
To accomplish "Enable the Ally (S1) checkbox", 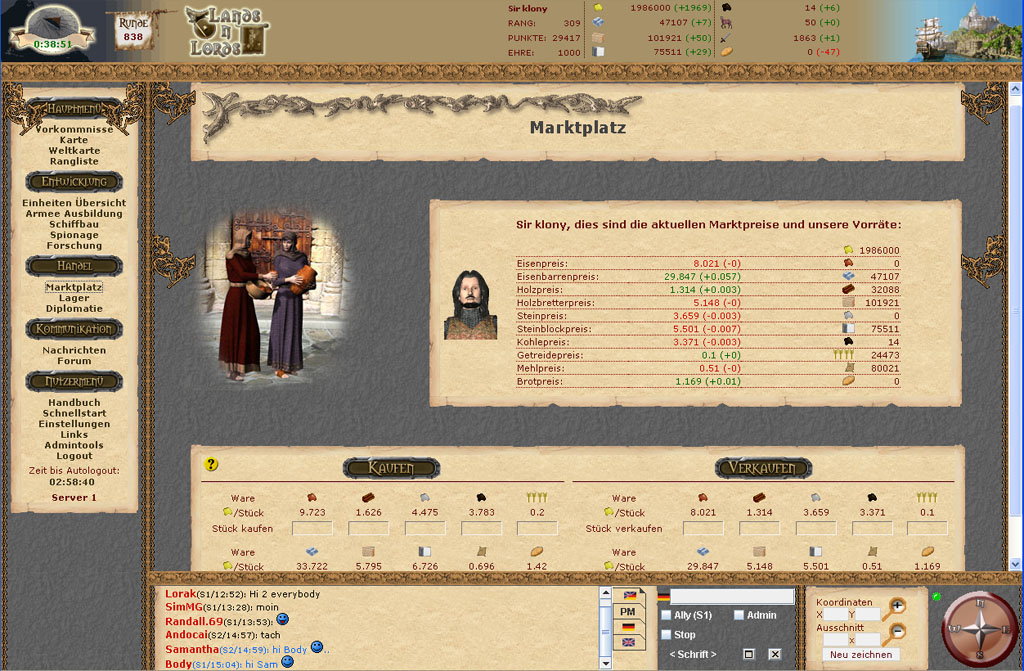I will pos(666,615).
